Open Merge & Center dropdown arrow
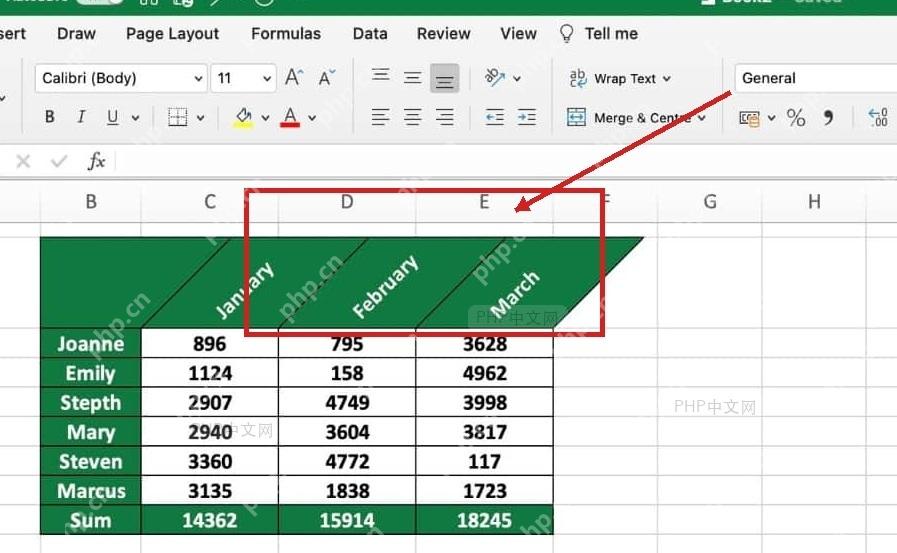 tap(702, 118)
